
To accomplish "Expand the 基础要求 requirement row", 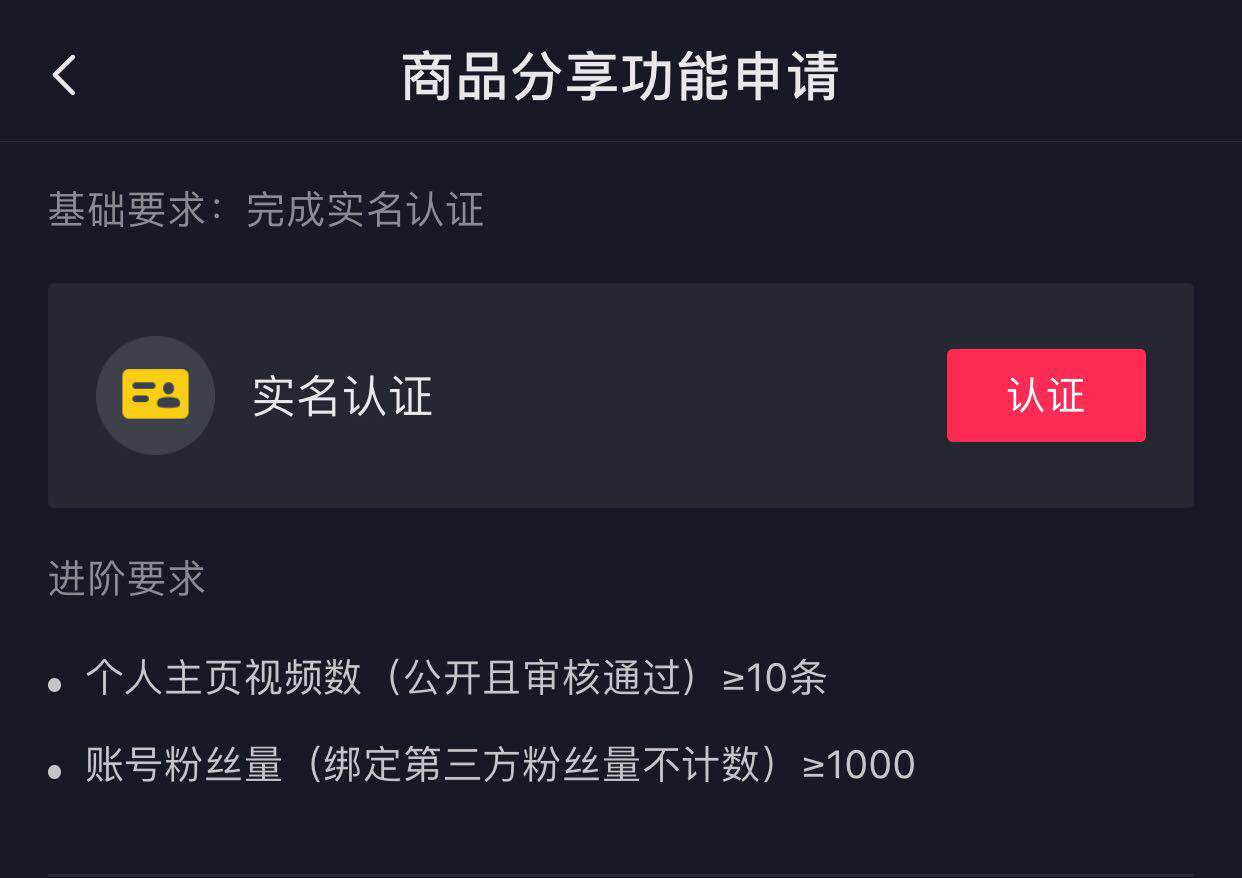I will (265, 210).
